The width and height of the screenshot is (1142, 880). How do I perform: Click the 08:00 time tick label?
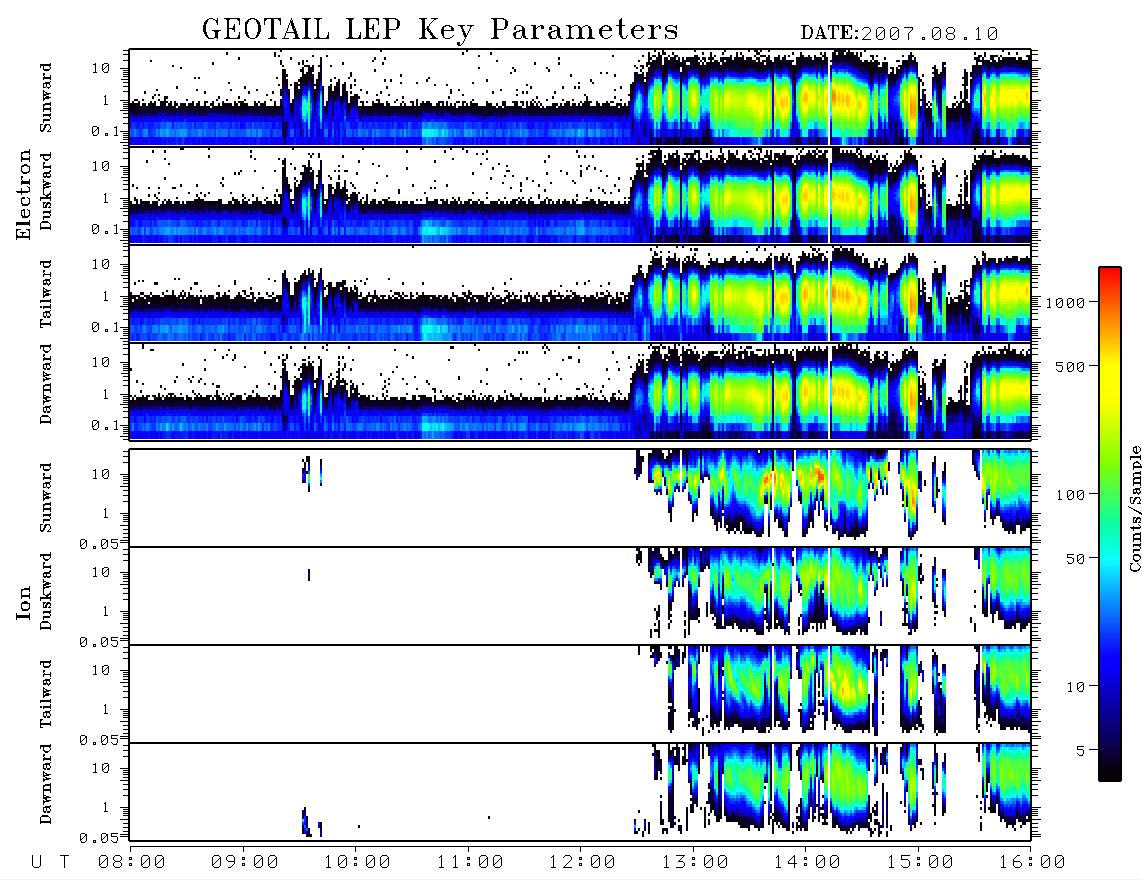tap(132, 863)
